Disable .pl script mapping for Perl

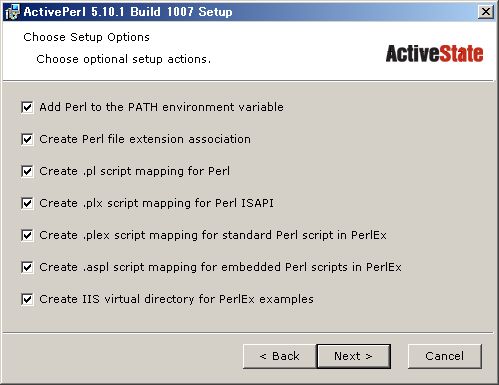[27, 171]
